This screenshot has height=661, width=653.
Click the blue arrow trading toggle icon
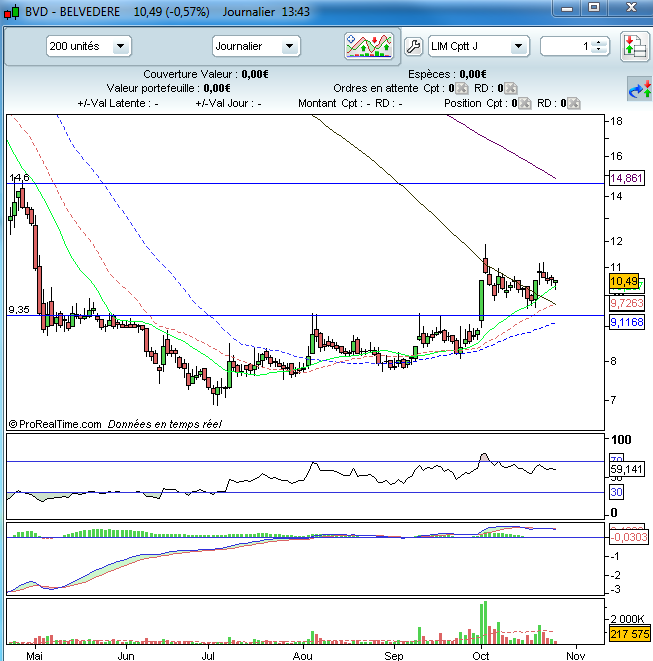[x=639, y=89]
